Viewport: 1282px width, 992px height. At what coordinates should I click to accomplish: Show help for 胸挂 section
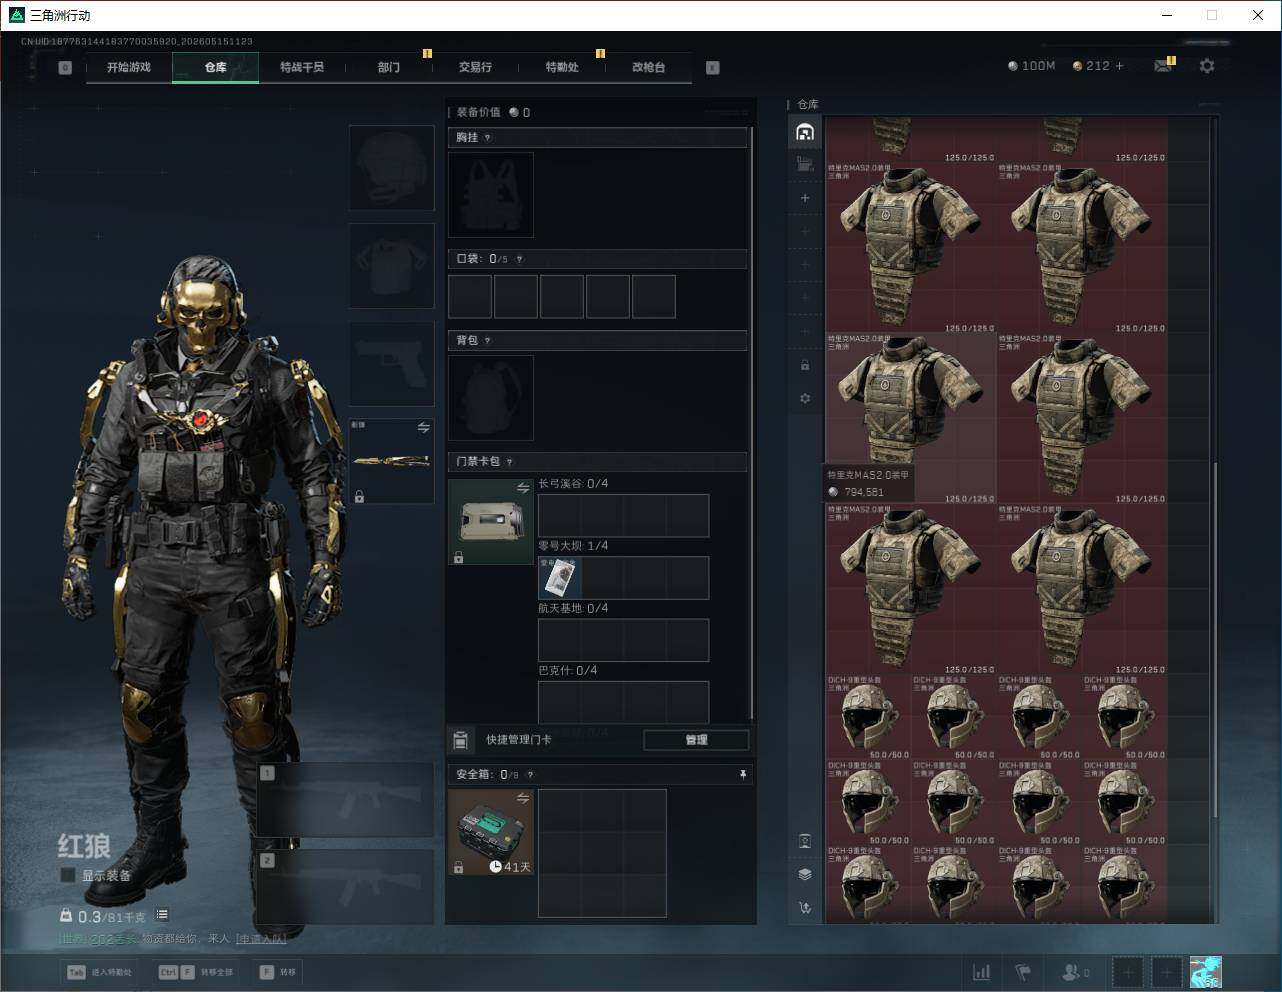pyautogui.click(x=488, y=138)
